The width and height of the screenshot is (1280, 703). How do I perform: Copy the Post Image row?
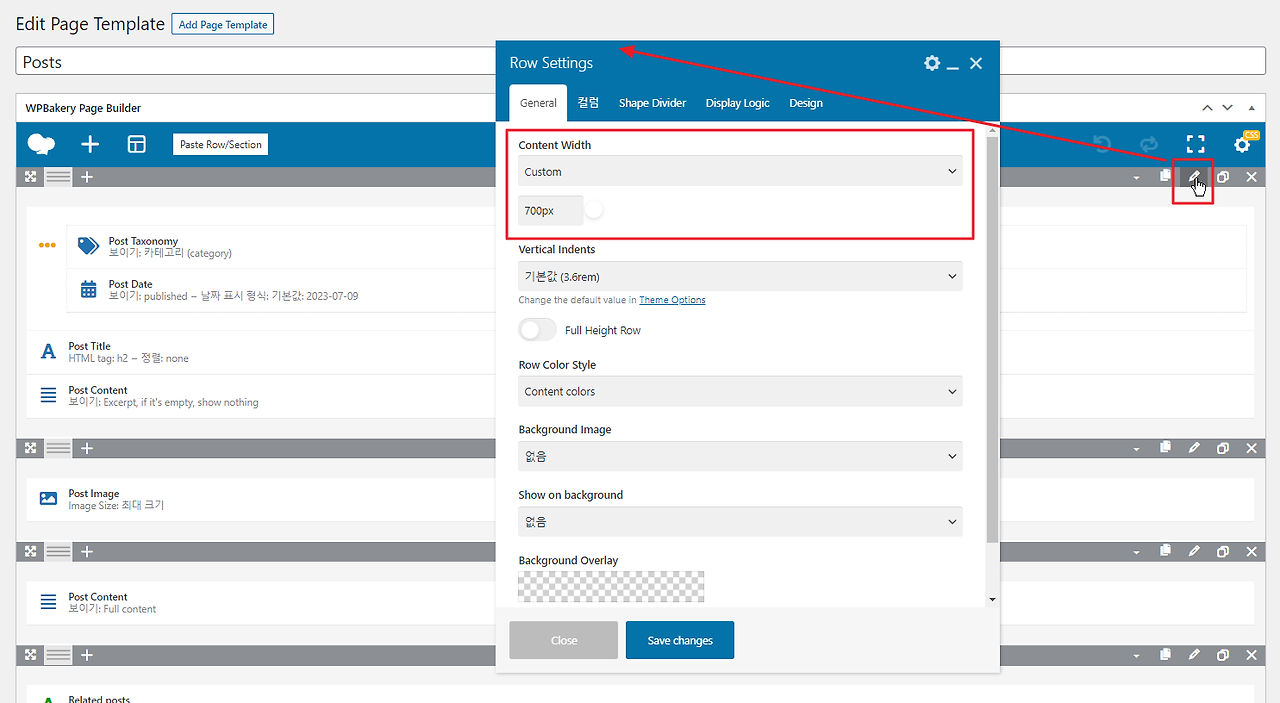click(x=1165, y=448)
